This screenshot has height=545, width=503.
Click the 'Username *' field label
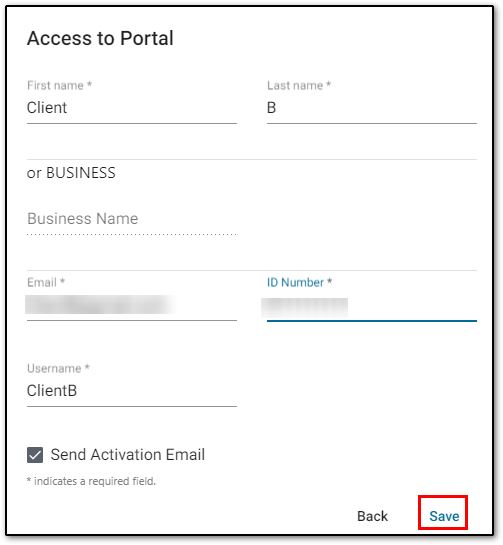58,368
